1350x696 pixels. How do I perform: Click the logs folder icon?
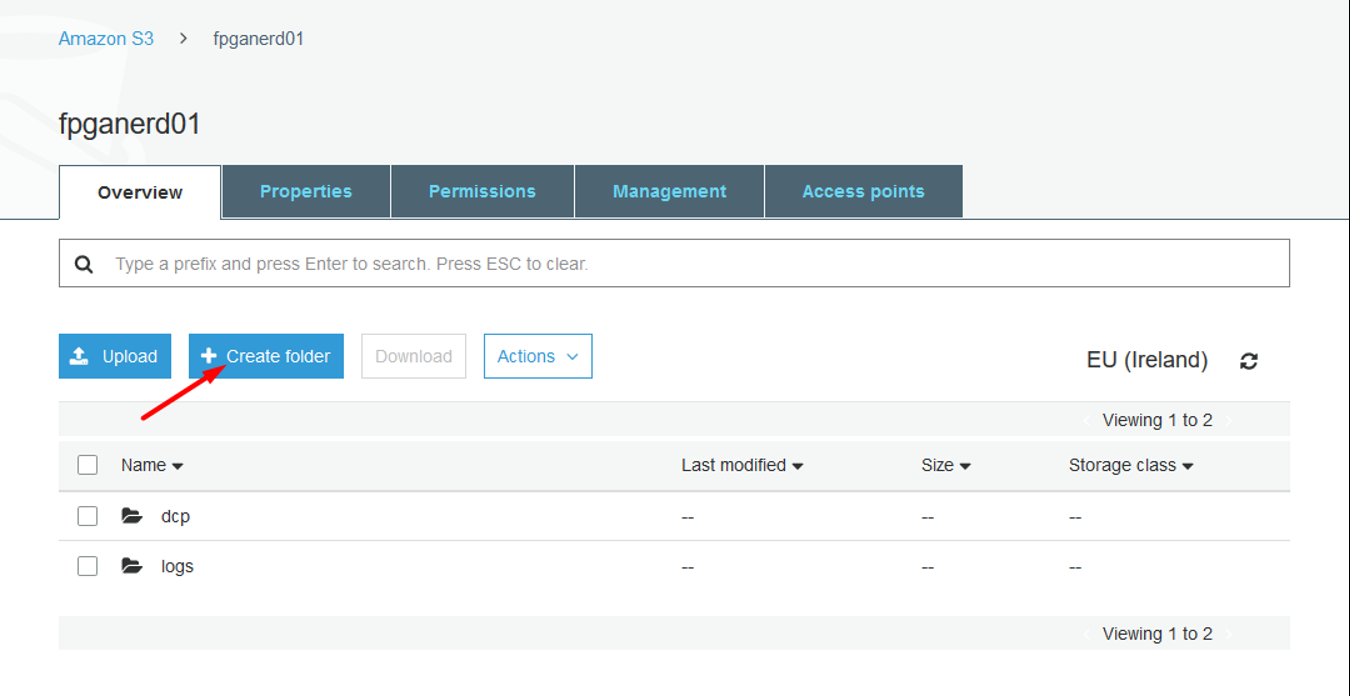coord(132,566)
